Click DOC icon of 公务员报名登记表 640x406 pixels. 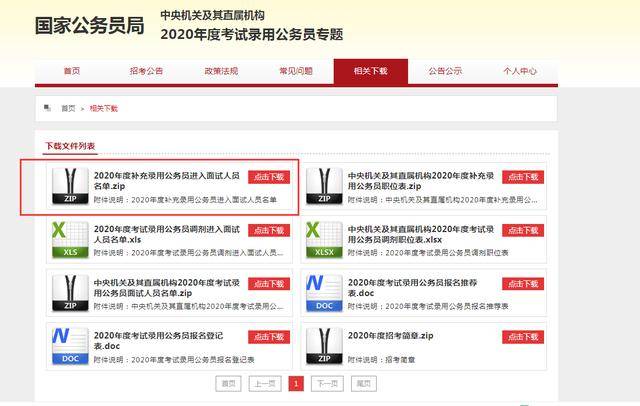pyautogui.click(x=70, y=346)
